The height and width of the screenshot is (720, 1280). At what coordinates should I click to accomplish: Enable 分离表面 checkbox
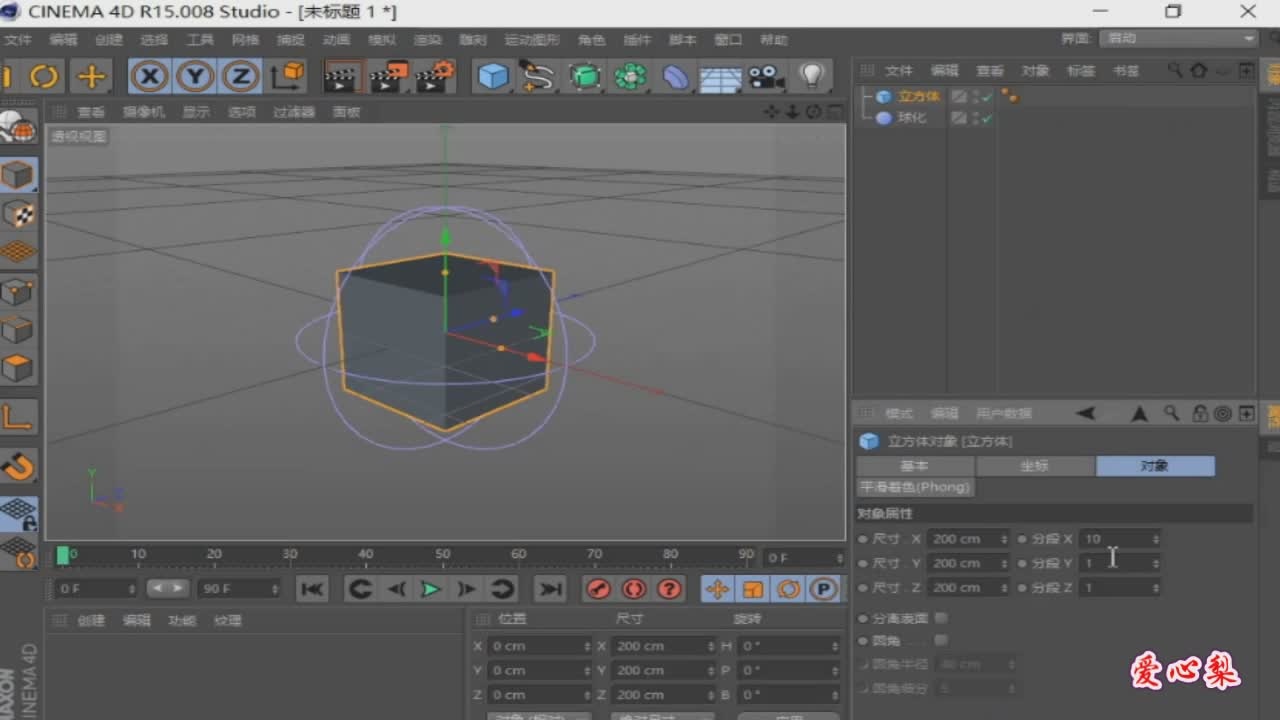click(941, 618)
